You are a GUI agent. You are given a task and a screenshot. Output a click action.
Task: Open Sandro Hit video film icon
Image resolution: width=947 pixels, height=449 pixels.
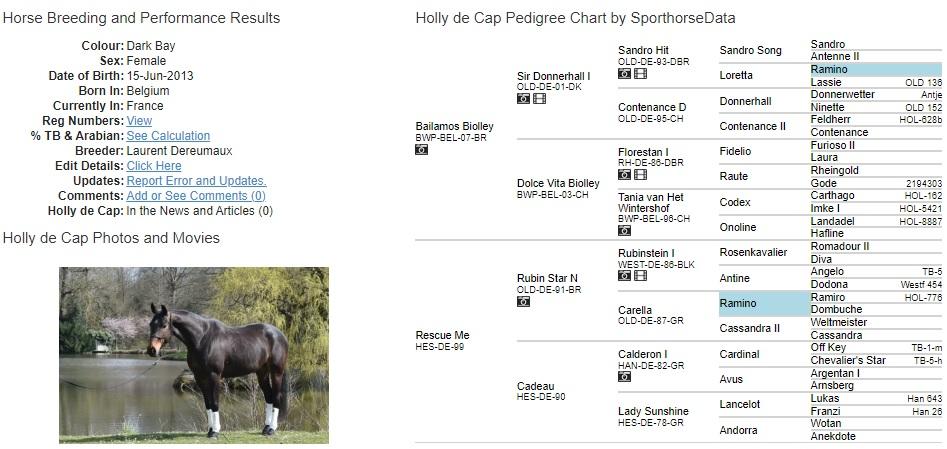(640, 73)
